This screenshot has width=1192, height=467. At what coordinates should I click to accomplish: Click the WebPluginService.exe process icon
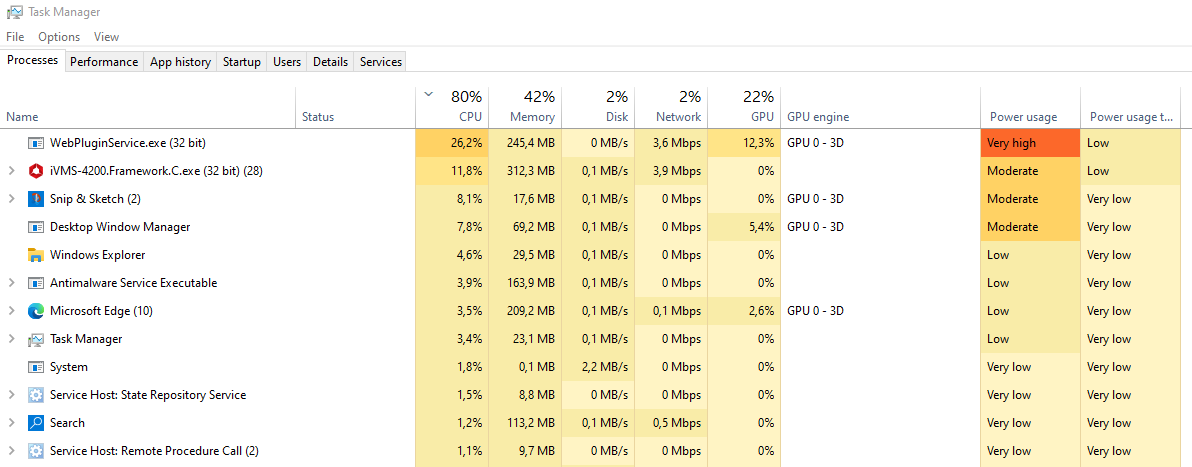[x=36, y=143]
